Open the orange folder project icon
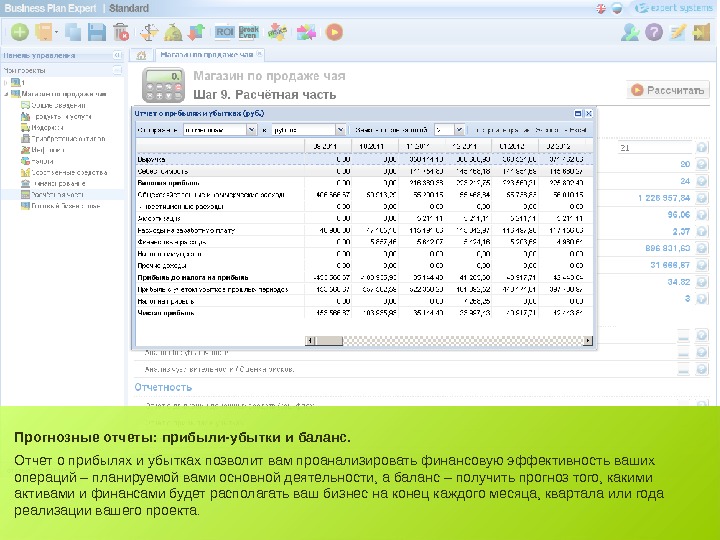 44,32
